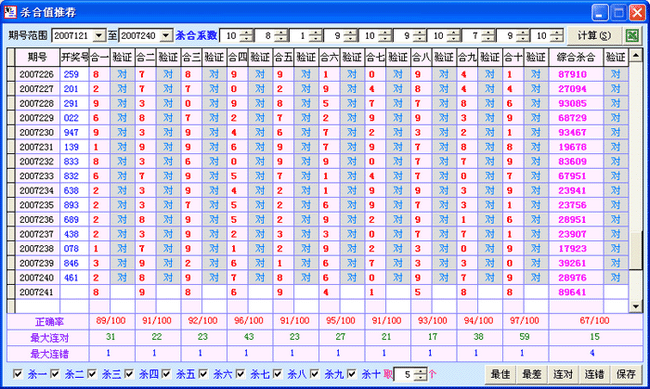The image size is (650, 389).
Task: Click the 正确率 row label
Action: (49, 322)
